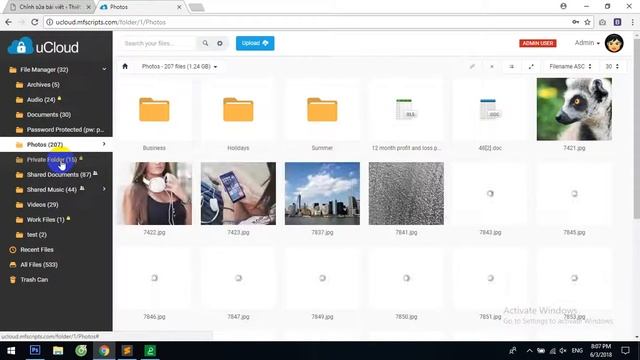
Task: Click the uCloud logo
Action: coord(43,47)
